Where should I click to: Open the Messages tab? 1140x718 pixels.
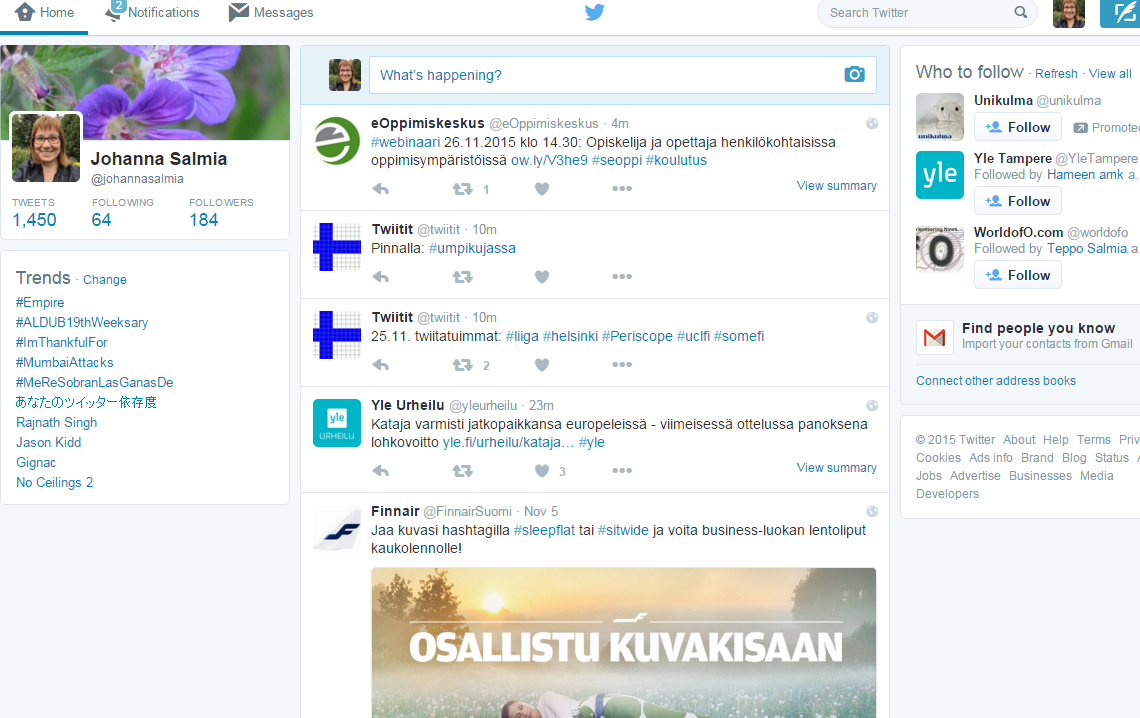pyautogui.click(x=270, y=12)
